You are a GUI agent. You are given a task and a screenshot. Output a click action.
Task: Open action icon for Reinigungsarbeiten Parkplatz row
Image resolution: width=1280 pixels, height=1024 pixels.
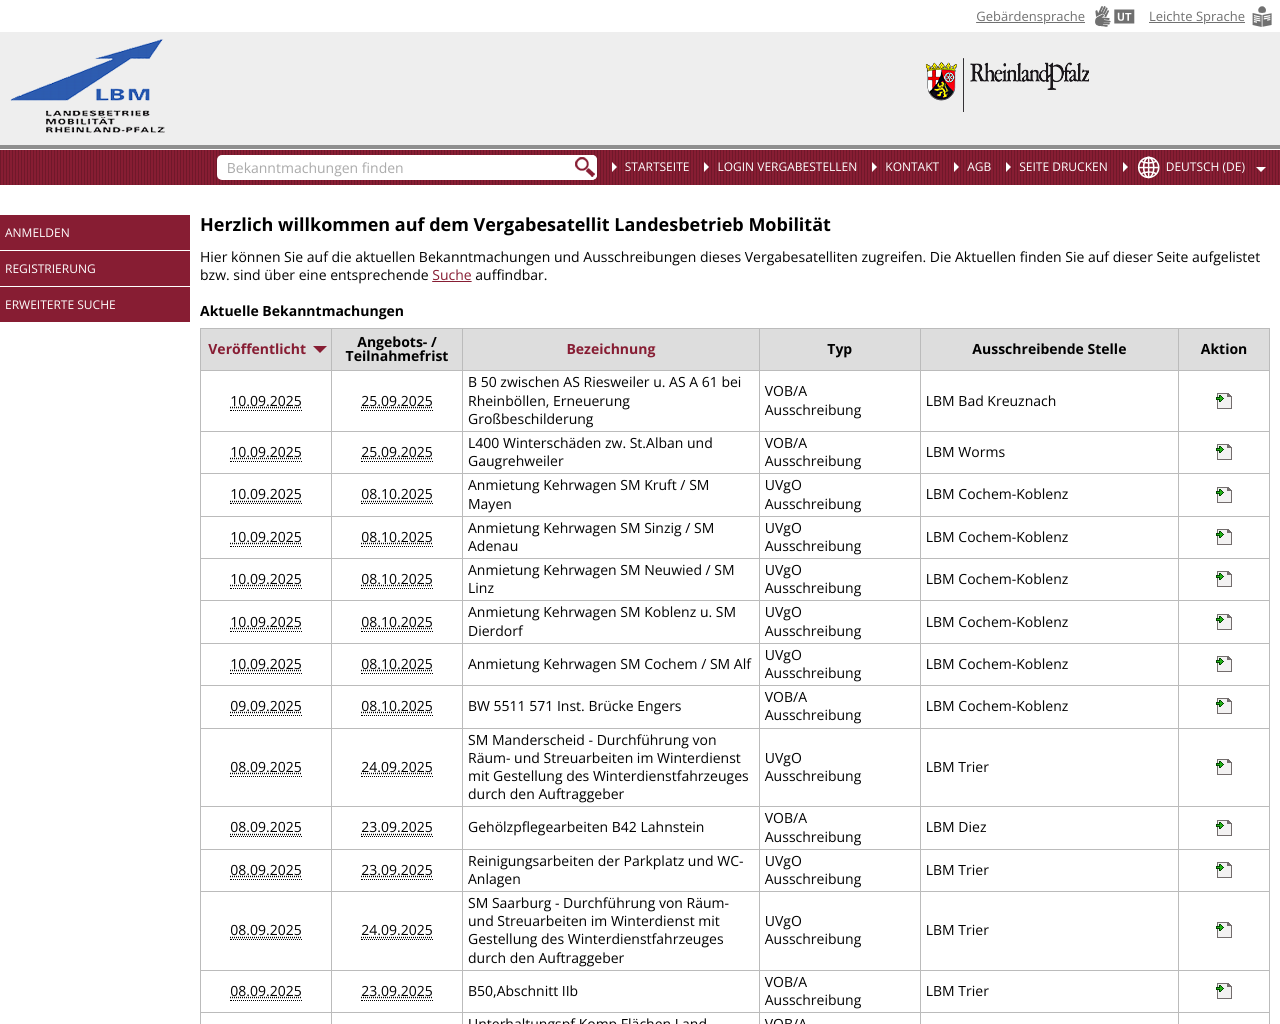(x=1224, y=870)
